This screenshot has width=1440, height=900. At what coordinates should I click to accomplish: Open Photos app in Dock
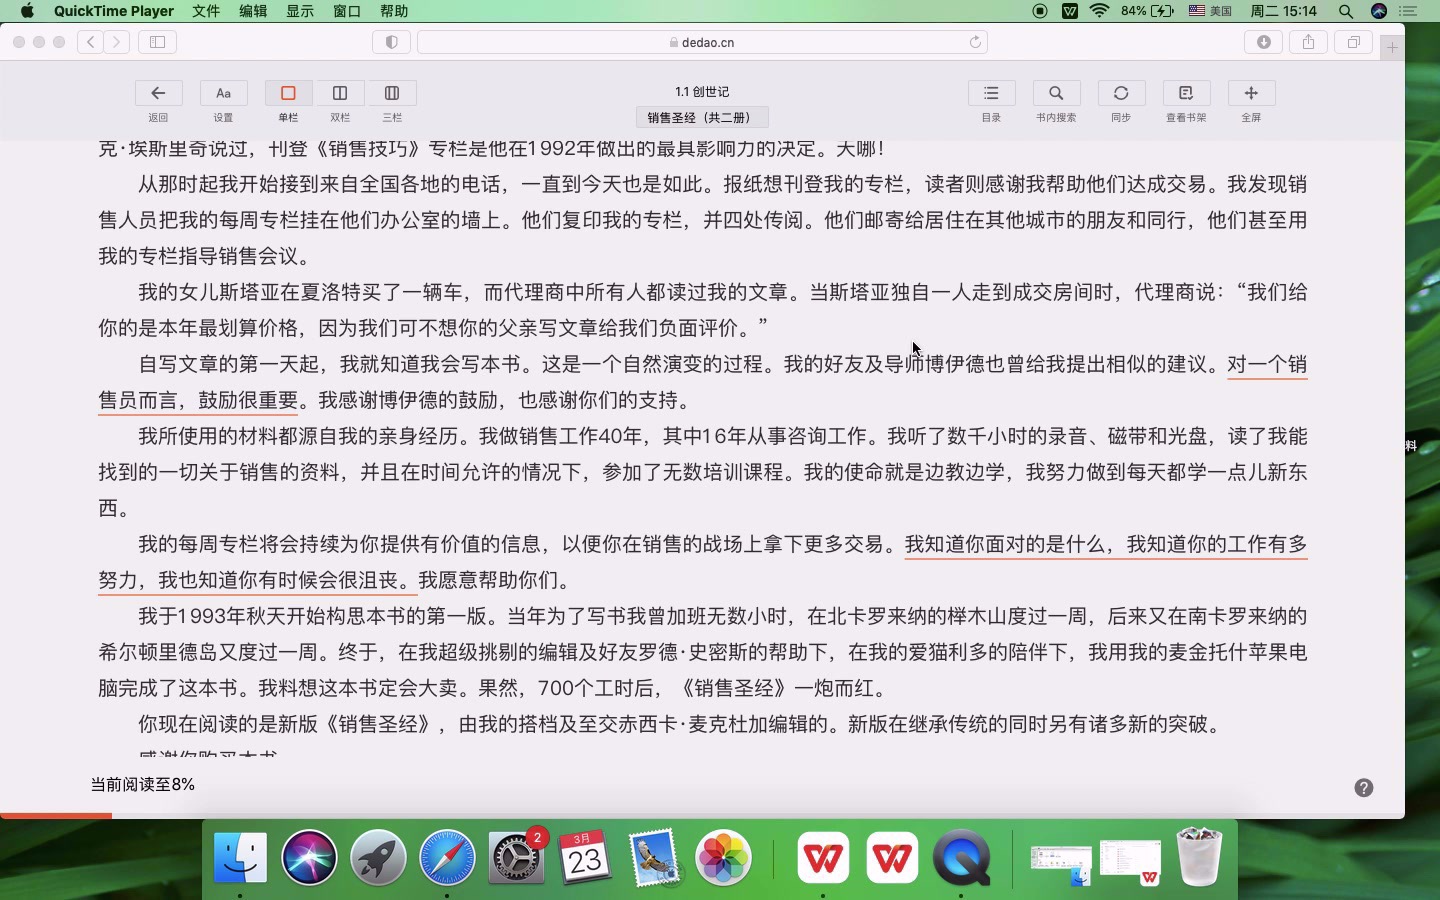coord(723,857)
